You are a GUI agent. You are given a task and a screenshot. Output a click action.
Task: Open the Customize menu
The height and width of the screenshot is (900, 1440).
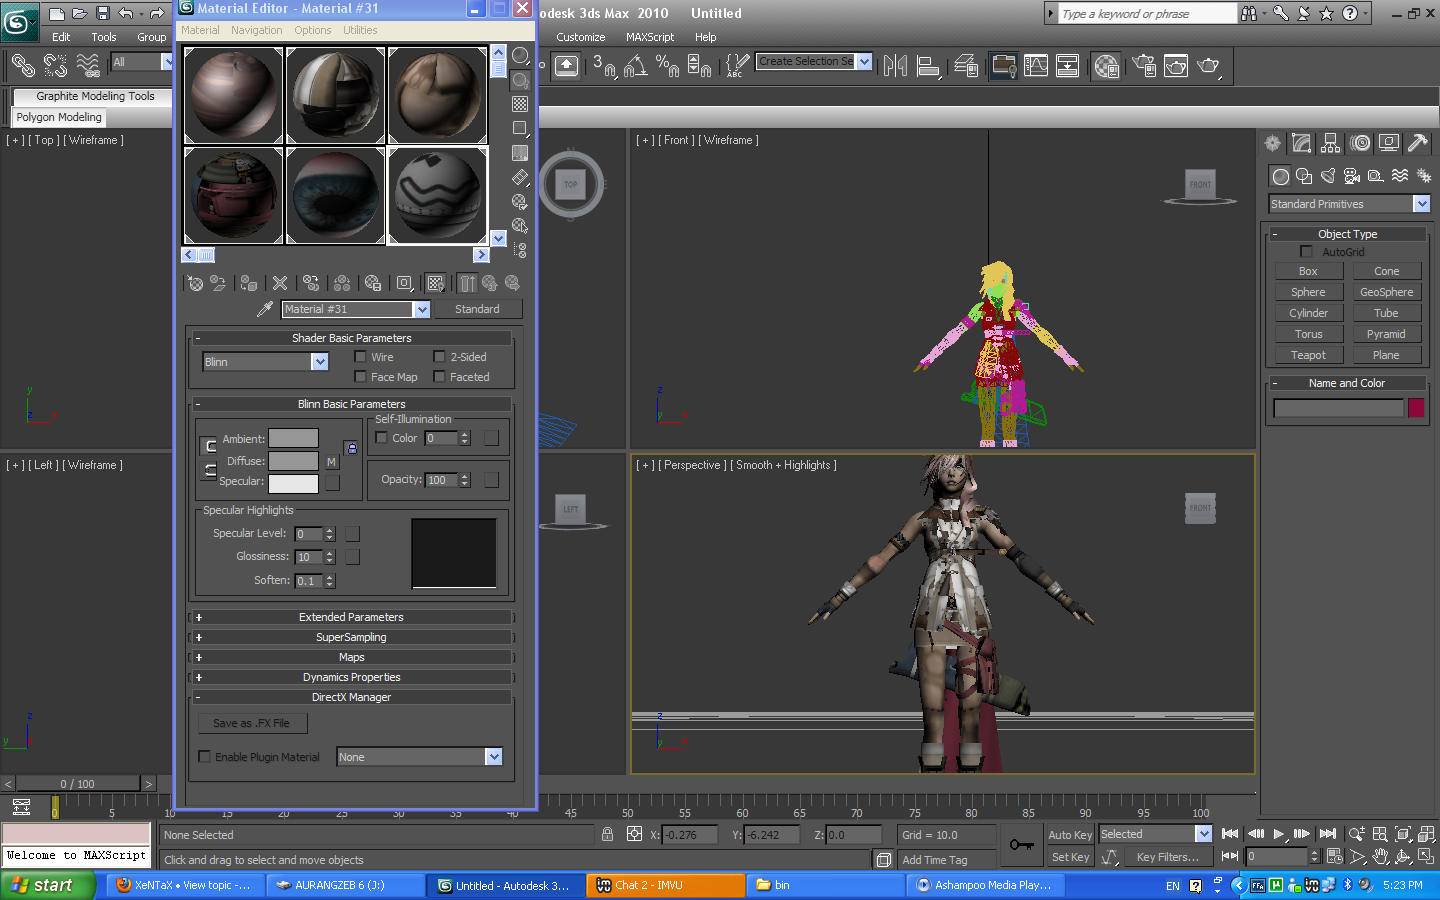click(581, 37)
